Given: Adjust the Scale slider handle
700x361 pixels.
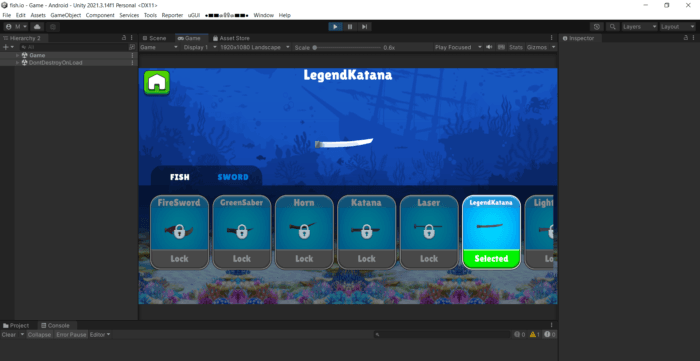Looking at the screenshot, I should [314, 47].
